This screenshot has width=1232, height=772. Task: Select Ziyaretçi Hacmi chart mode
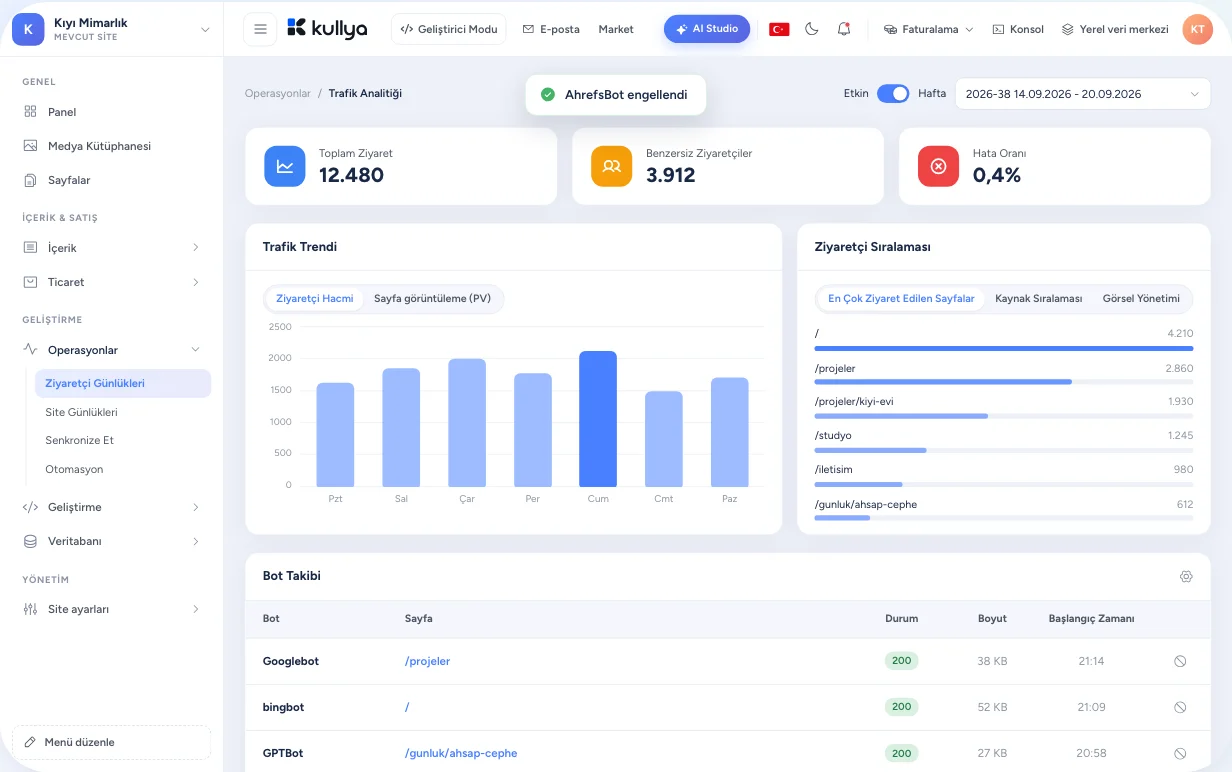pos(315,298)
